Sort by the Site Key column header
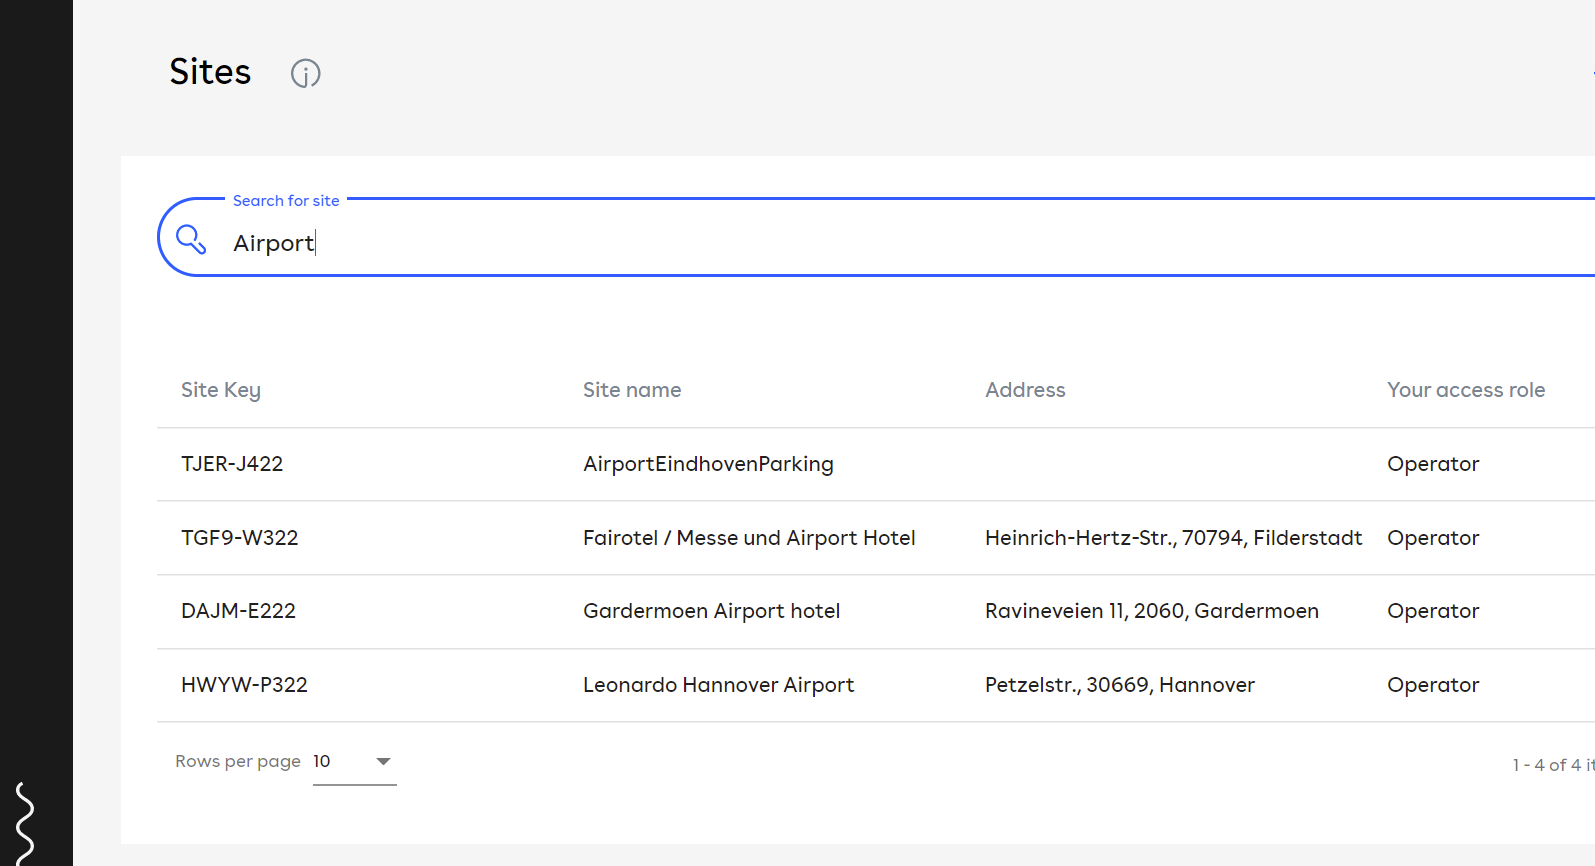The height and width of the screenshot is (866, 1595). [x=221, y=390]
